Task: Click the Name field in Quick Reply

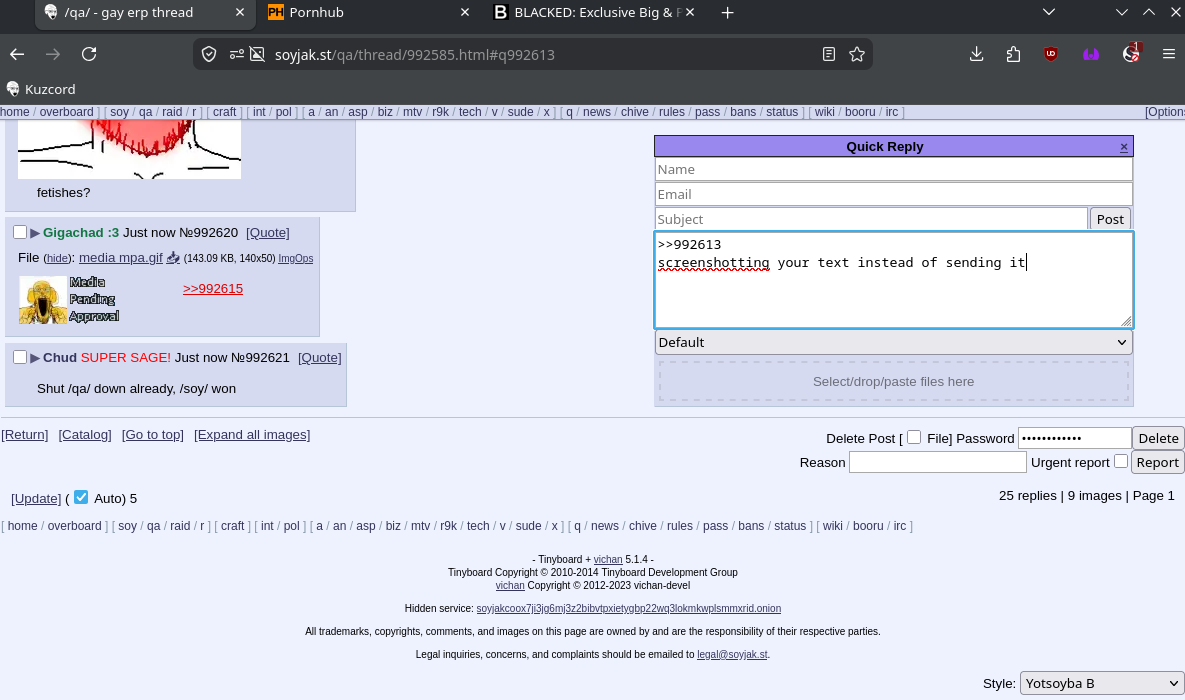Action: click(x=893, y=170)
